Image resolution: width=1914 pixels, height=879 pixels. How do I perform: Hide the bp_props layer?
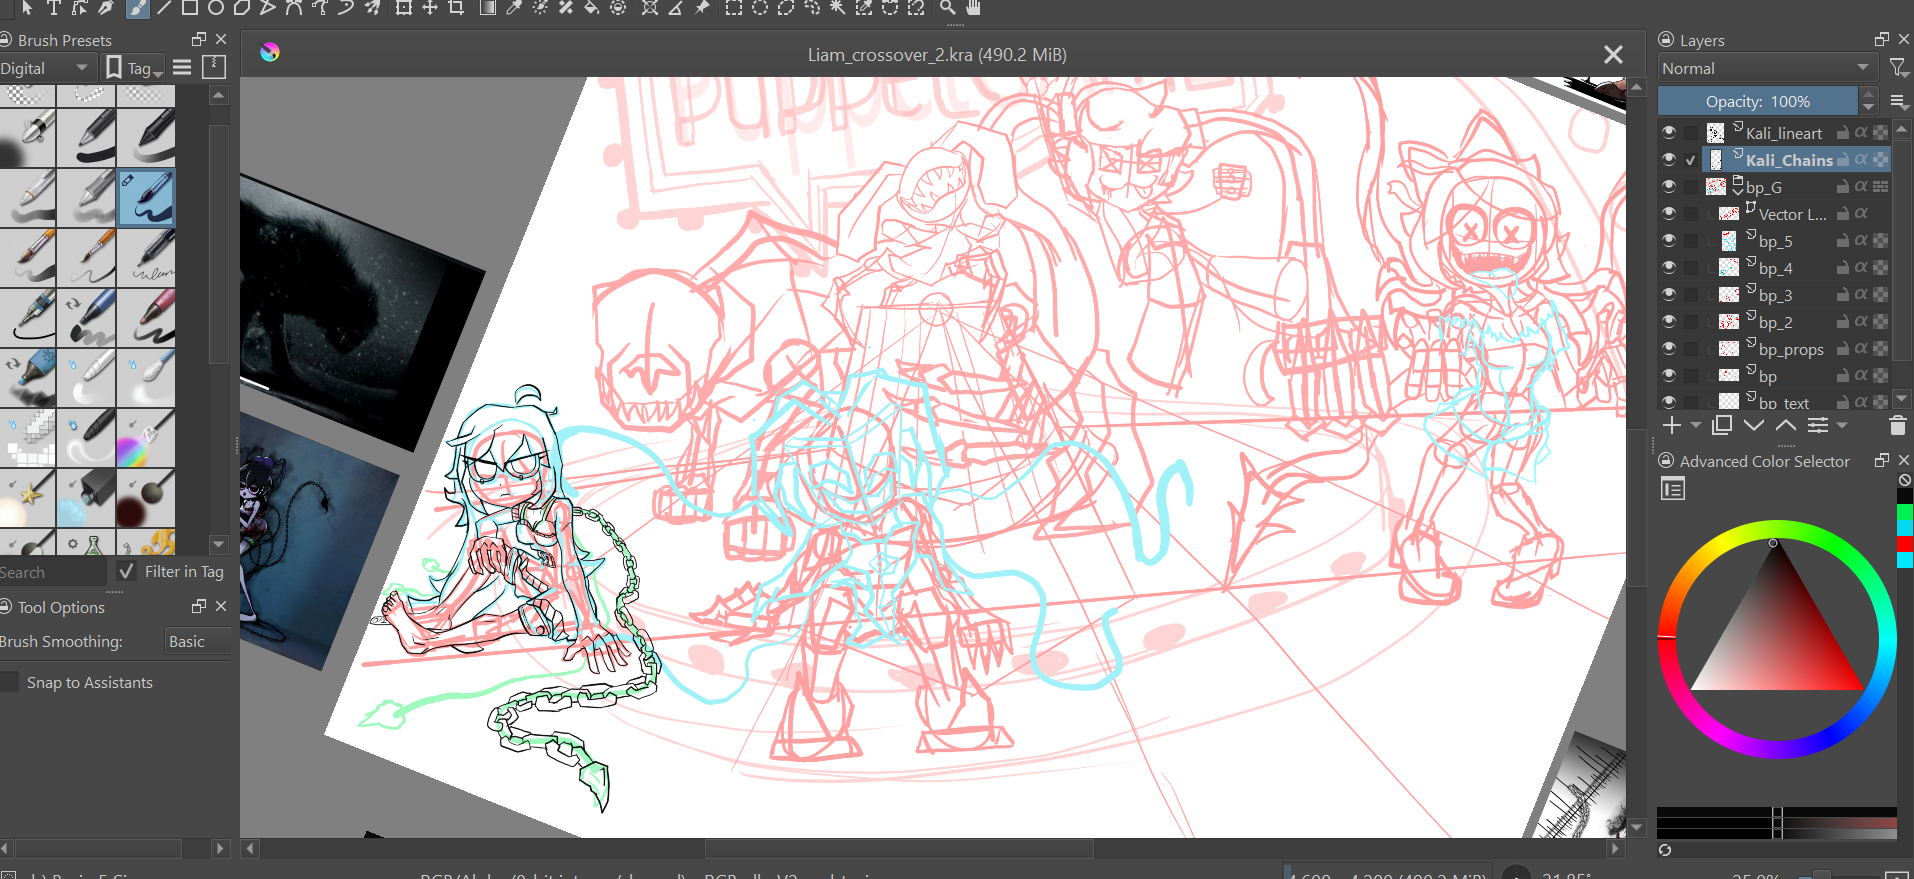1669,348
